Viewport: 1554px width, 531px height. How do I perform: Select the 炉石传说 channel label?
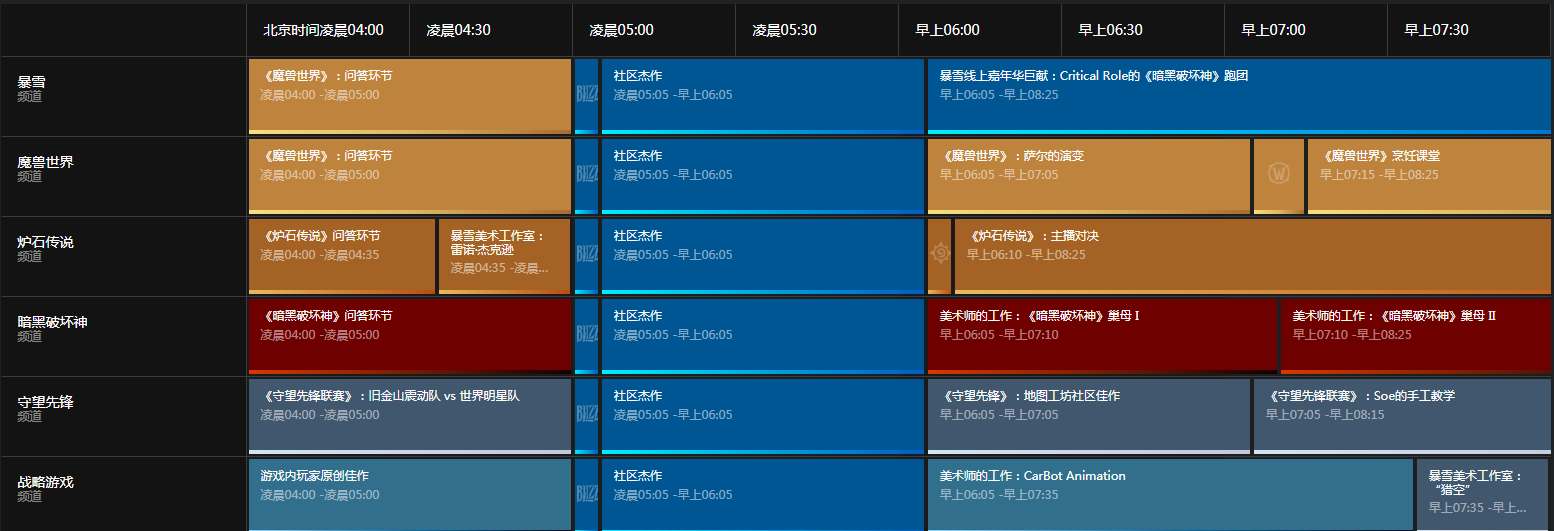45,242
